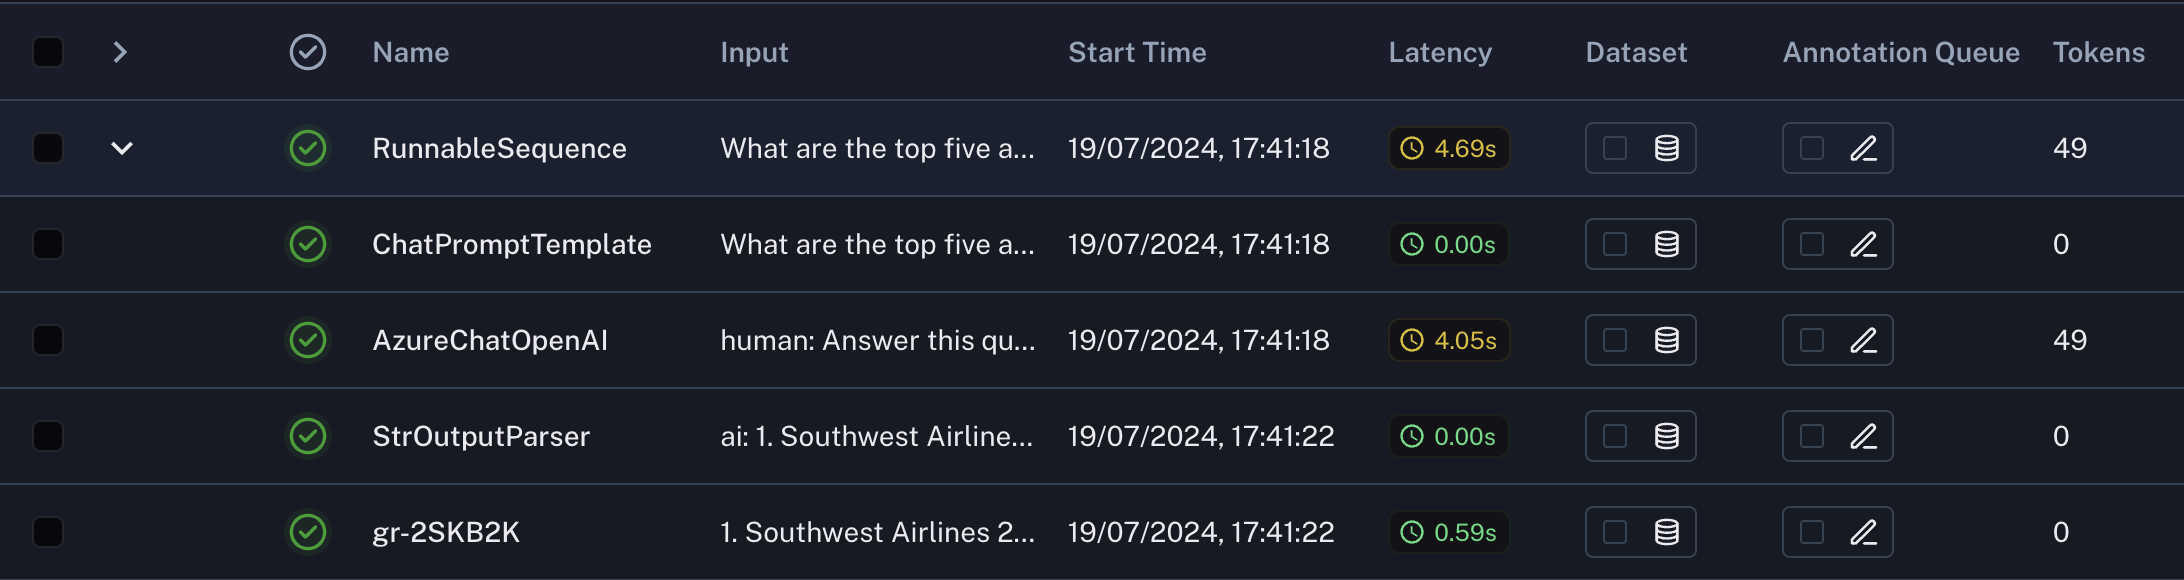Open the AzureChatOpenAI run
The height and width of the screenshot is (580, 2184).
click(x=490, y=340)
